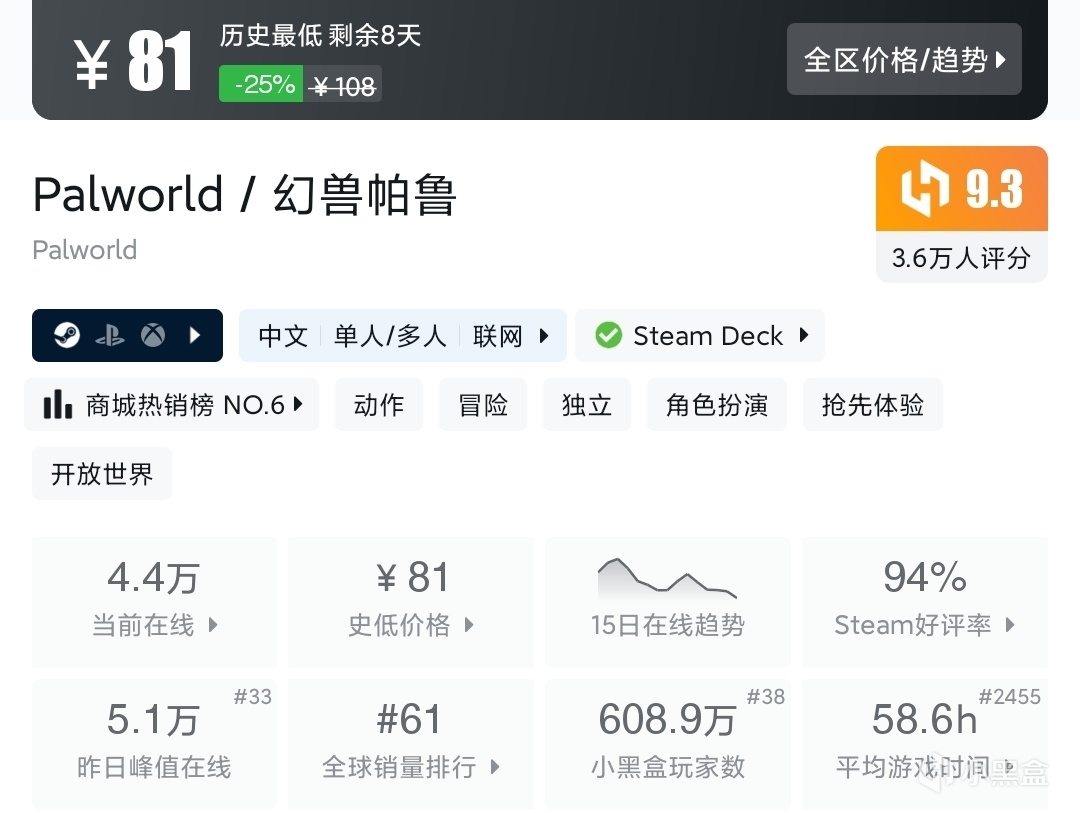
Task: Expand the language and mode details arrow
Action: 544,336
